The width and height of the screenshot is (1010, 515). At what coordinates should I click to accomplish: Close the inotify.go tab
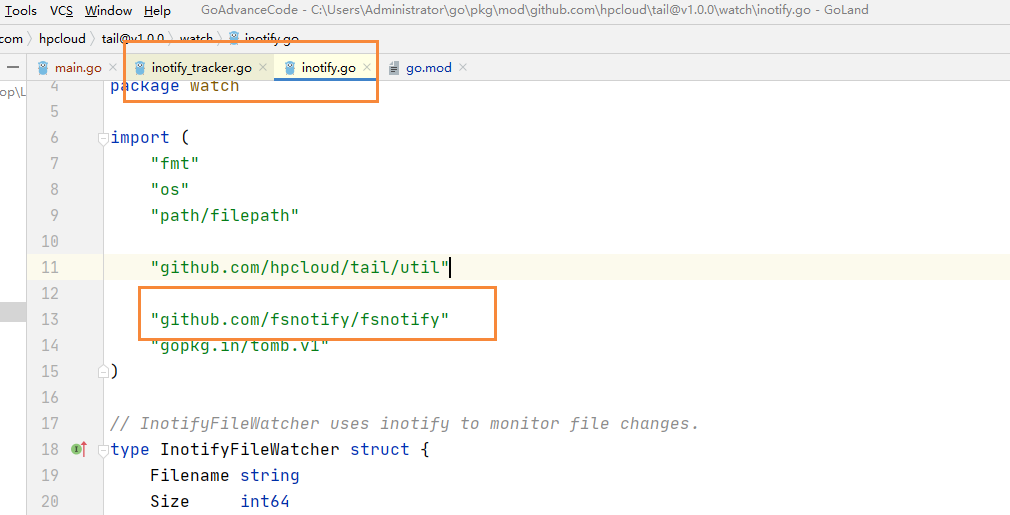367,68
